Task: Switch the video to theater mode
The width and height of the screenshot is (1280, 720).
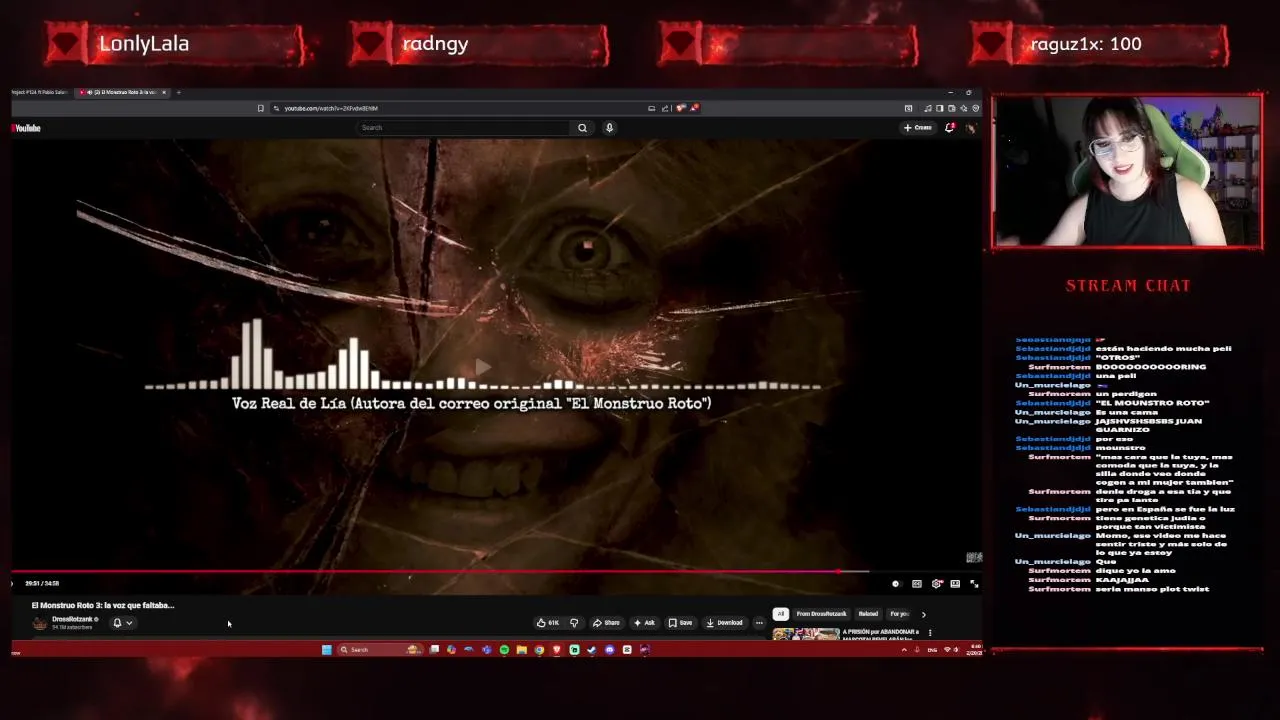Action: [x=955, y=584]
